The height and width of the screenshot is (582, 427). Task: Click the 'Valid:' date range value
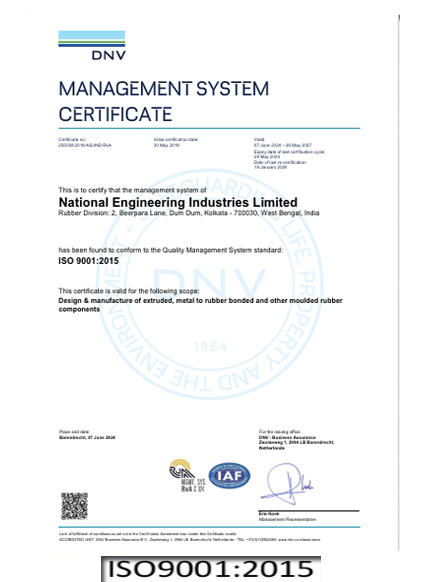pyautogui.click(x=283, y=145)
